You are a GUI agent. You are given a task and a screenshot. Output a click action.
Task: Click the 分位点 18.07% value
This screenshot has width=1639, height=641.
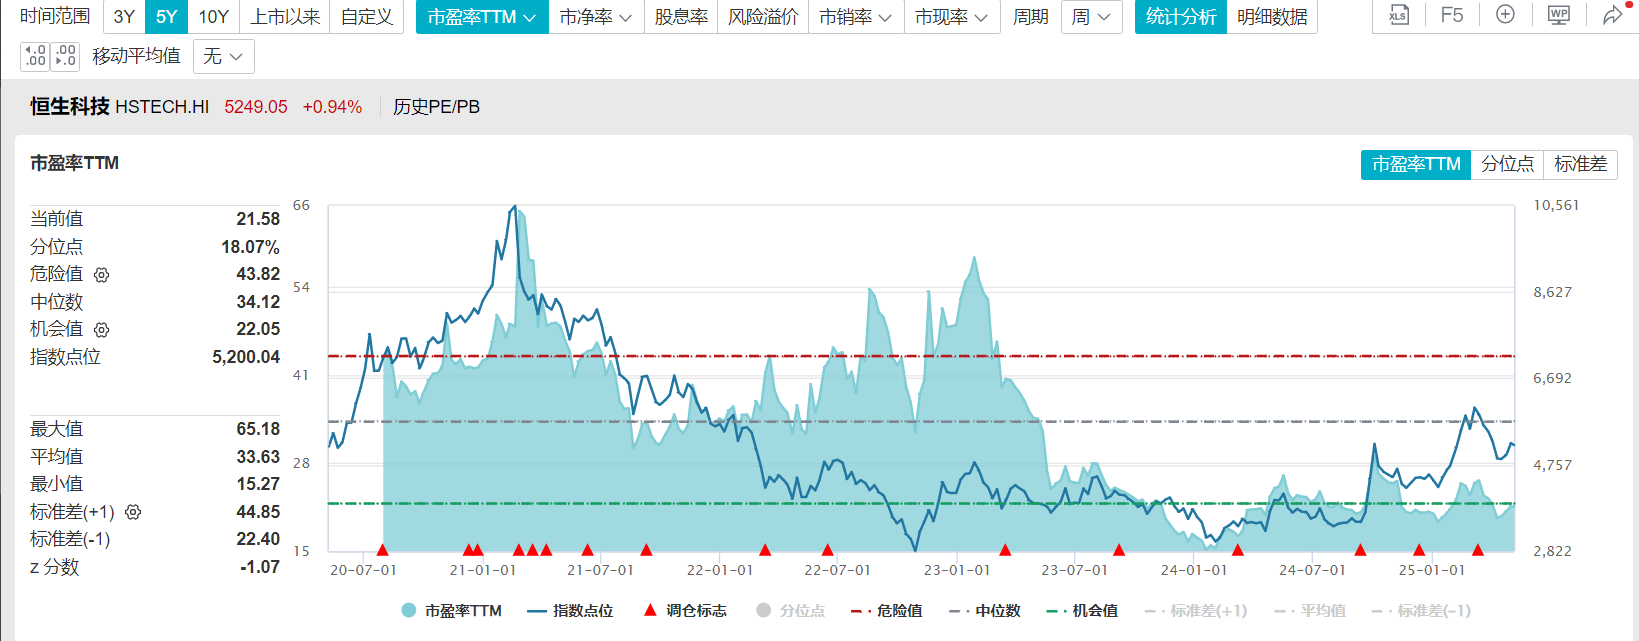pos(251,247)
